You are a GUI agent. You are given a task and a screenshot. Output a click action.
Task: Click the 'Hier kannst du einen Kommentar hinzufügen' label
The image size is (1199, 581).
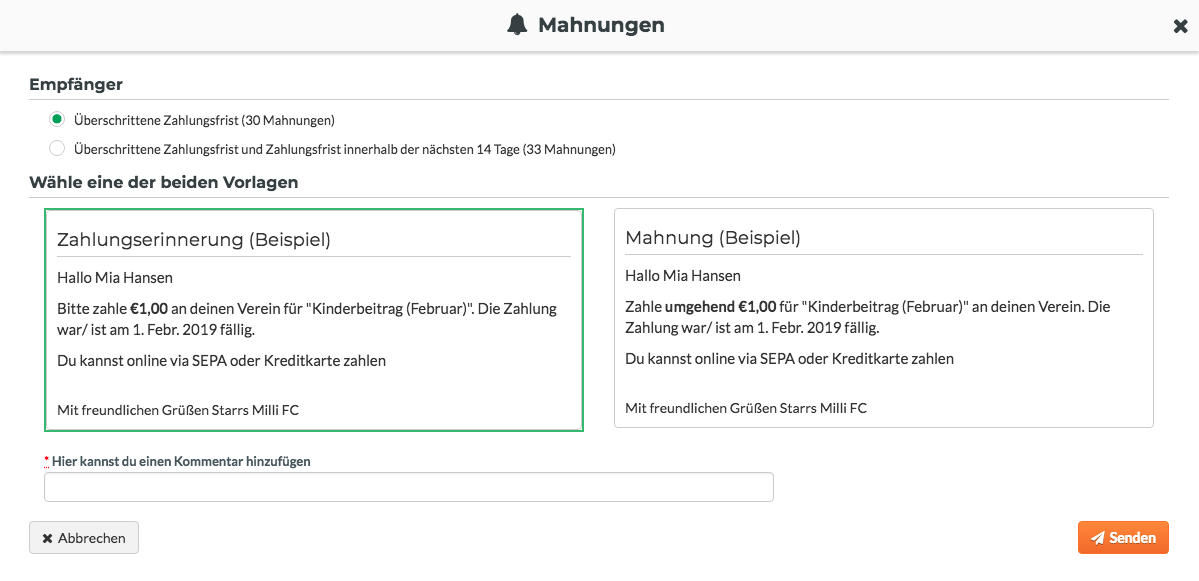[x=181, y=461]
